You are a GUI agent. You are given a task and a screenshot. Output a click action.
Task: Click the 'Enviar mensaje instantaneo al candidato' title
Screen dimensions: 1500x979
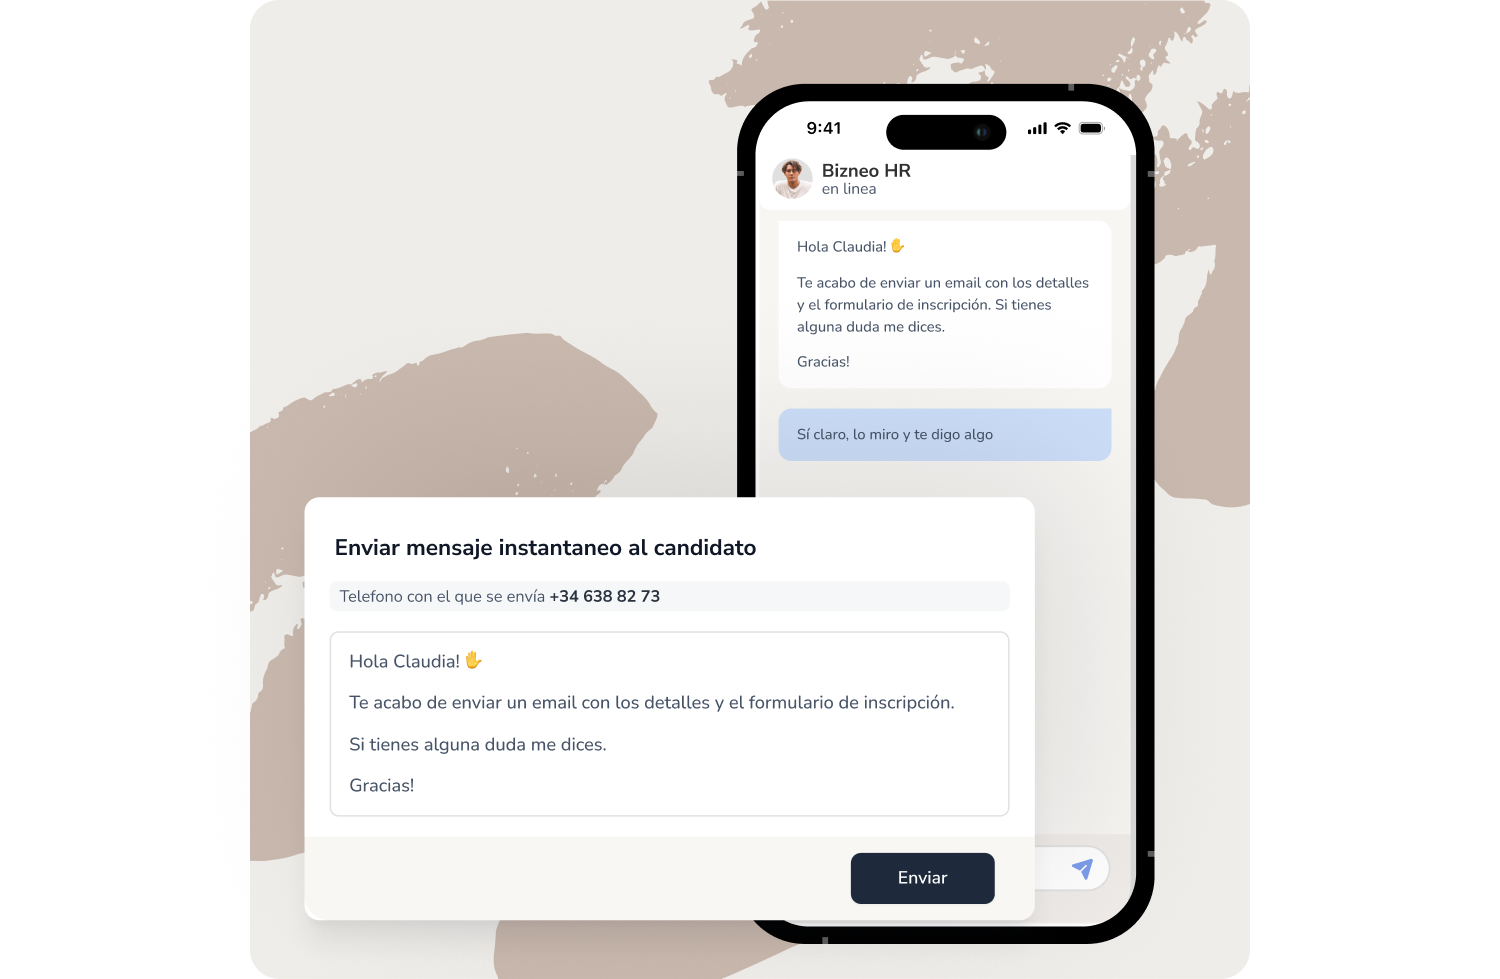point(545,548)
